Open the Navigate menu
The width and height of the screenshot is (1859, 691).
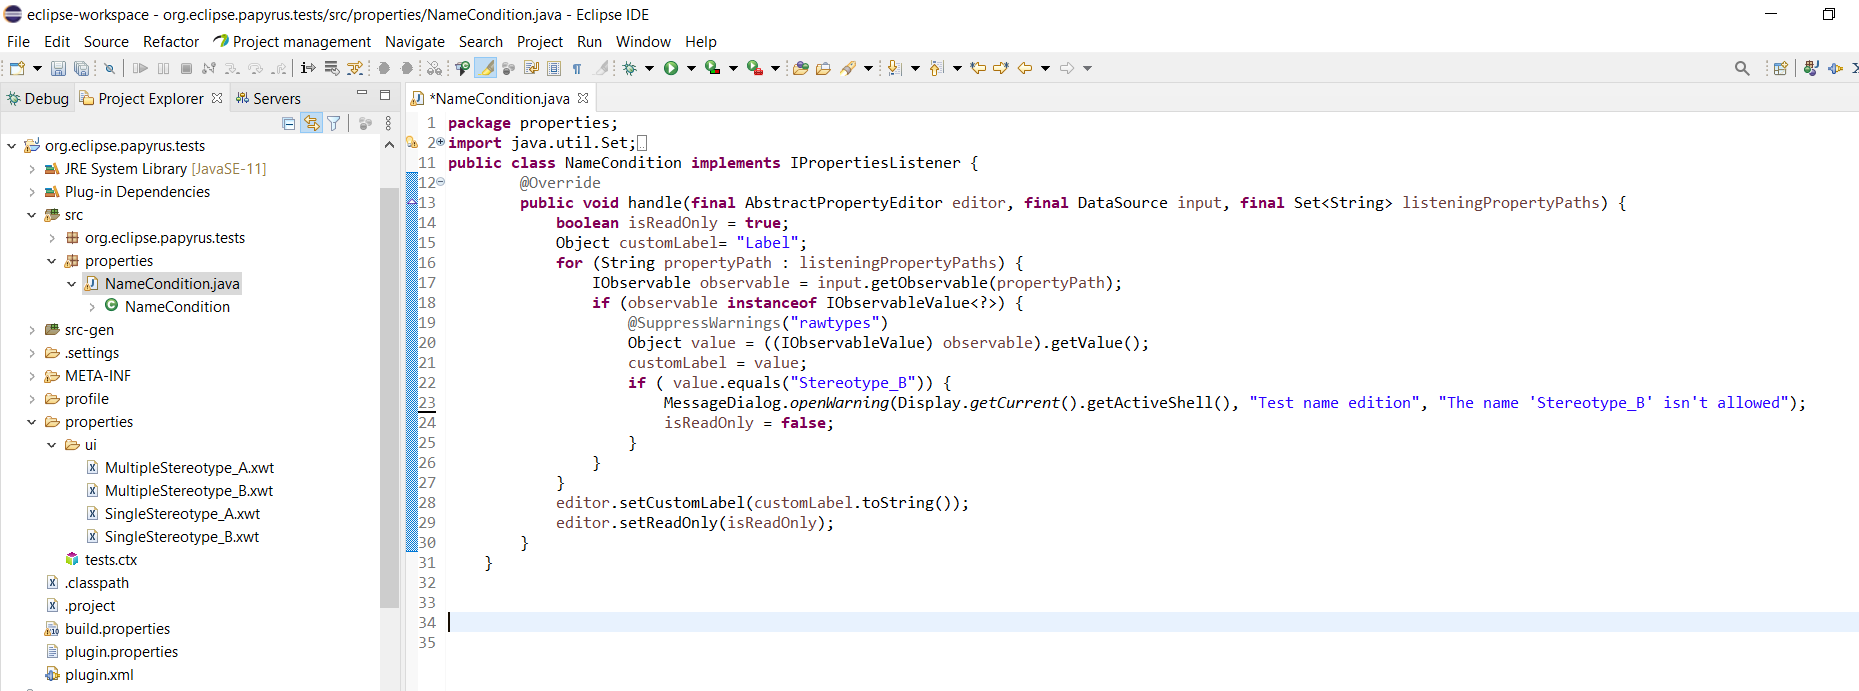point(415,41)
